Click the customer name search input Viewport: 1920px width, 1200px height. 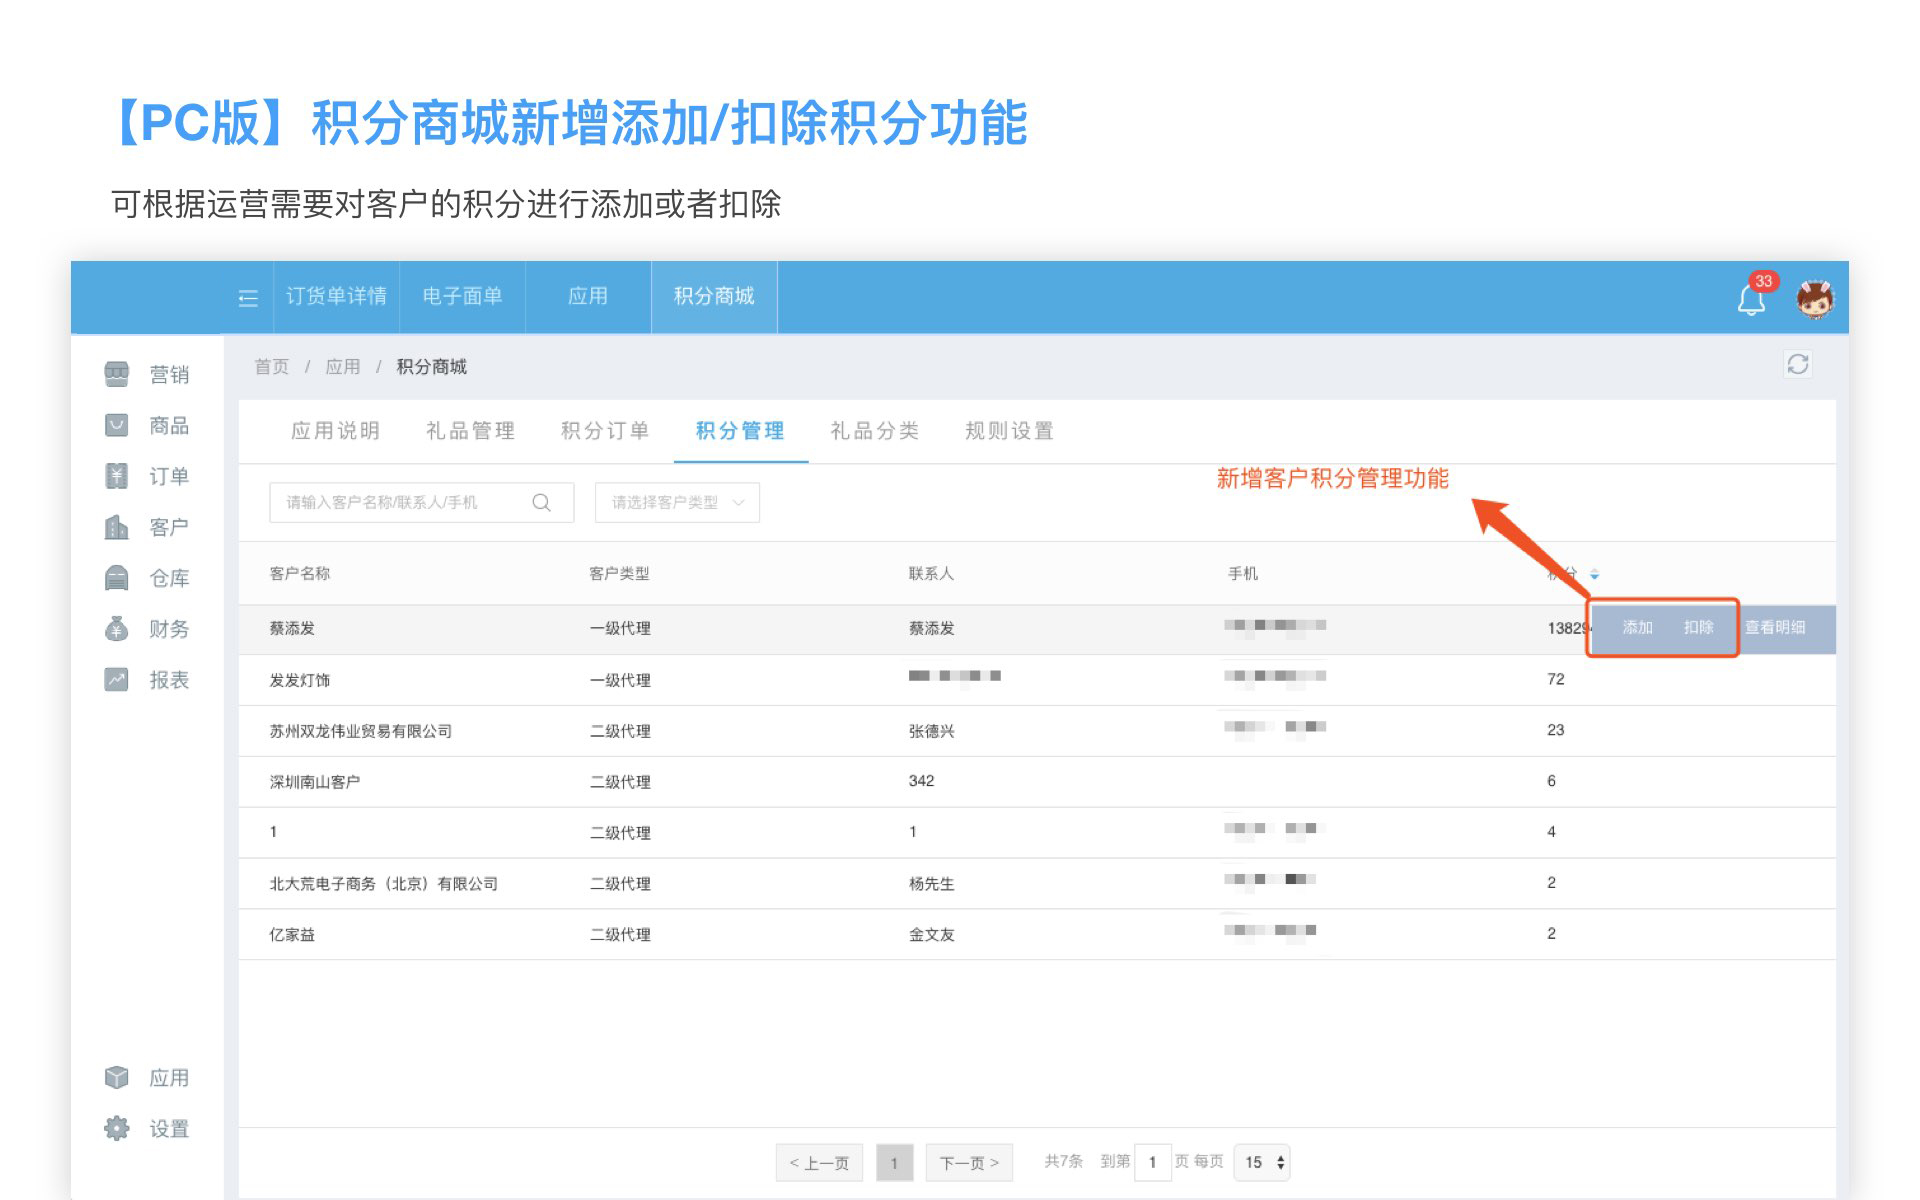400,502
